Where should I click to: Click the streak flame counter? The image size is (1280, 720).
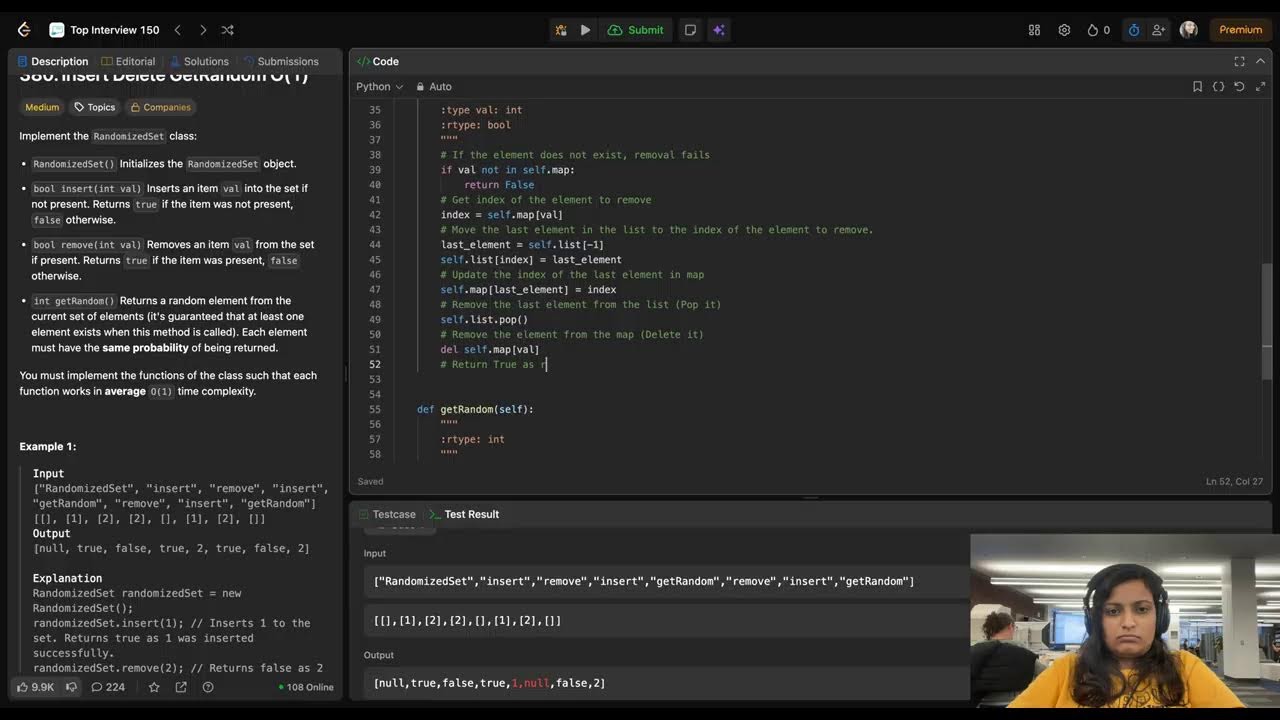click(1098, 30)
